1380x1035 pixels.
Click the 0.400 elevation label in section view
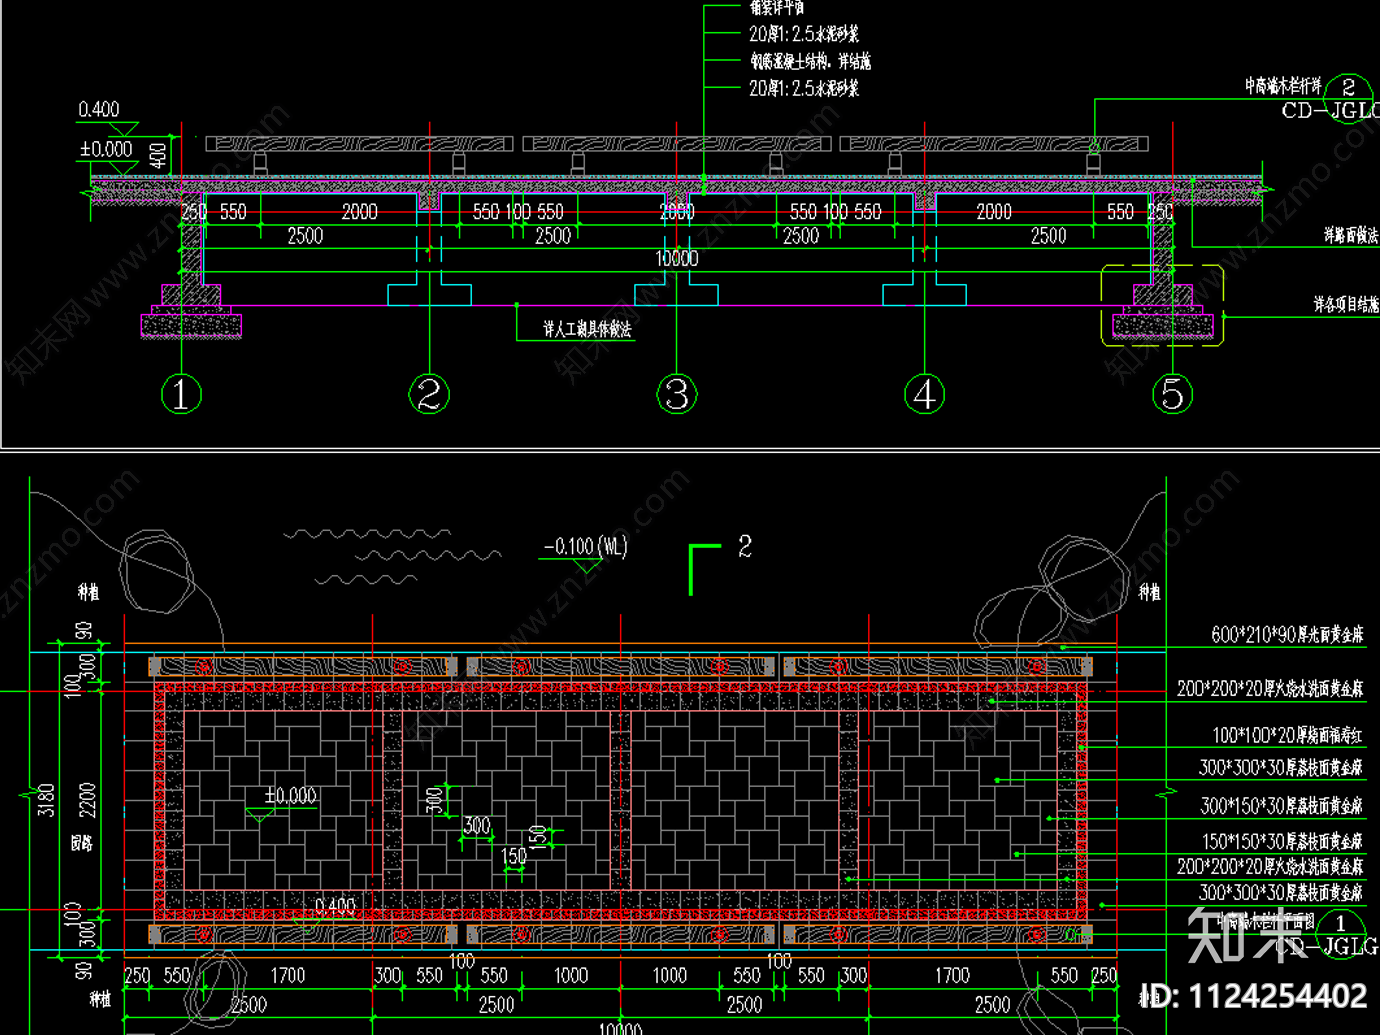[x=99, y=109]
